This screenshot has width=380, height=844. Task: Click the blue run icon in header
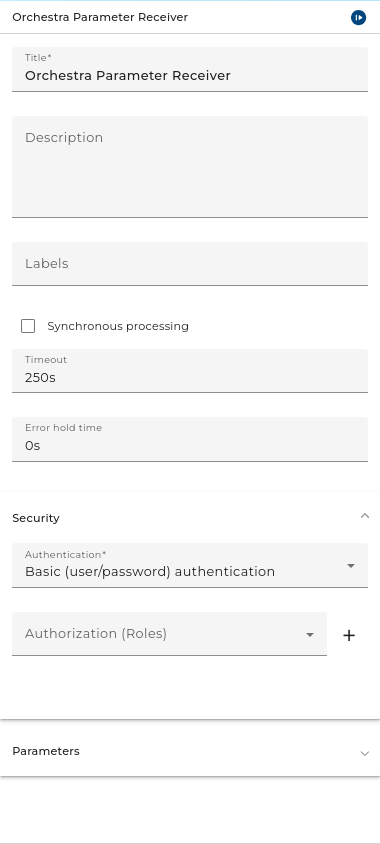pyautogui.click(x=358, y=17)
